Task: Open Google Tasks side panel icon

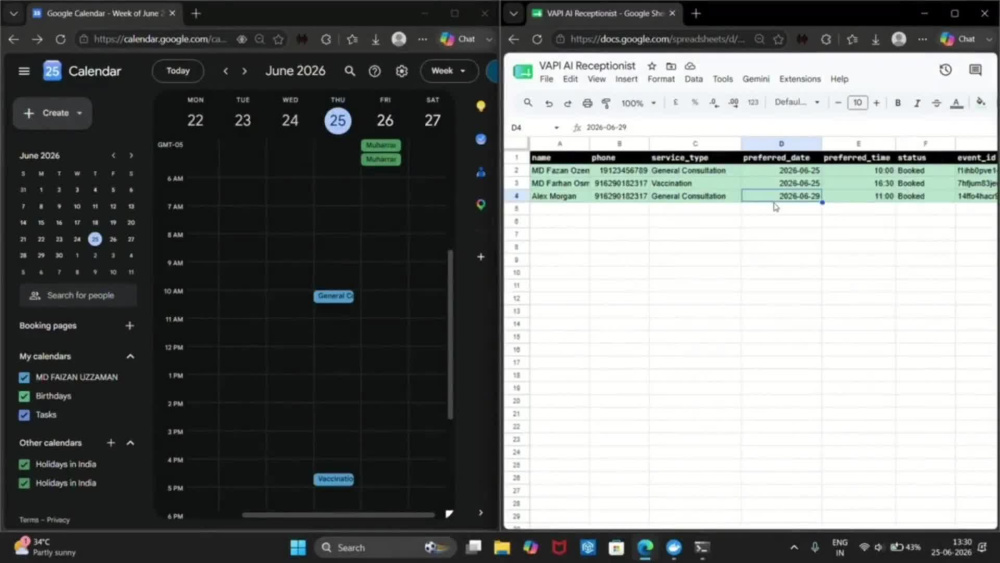Action: (481, 139)
